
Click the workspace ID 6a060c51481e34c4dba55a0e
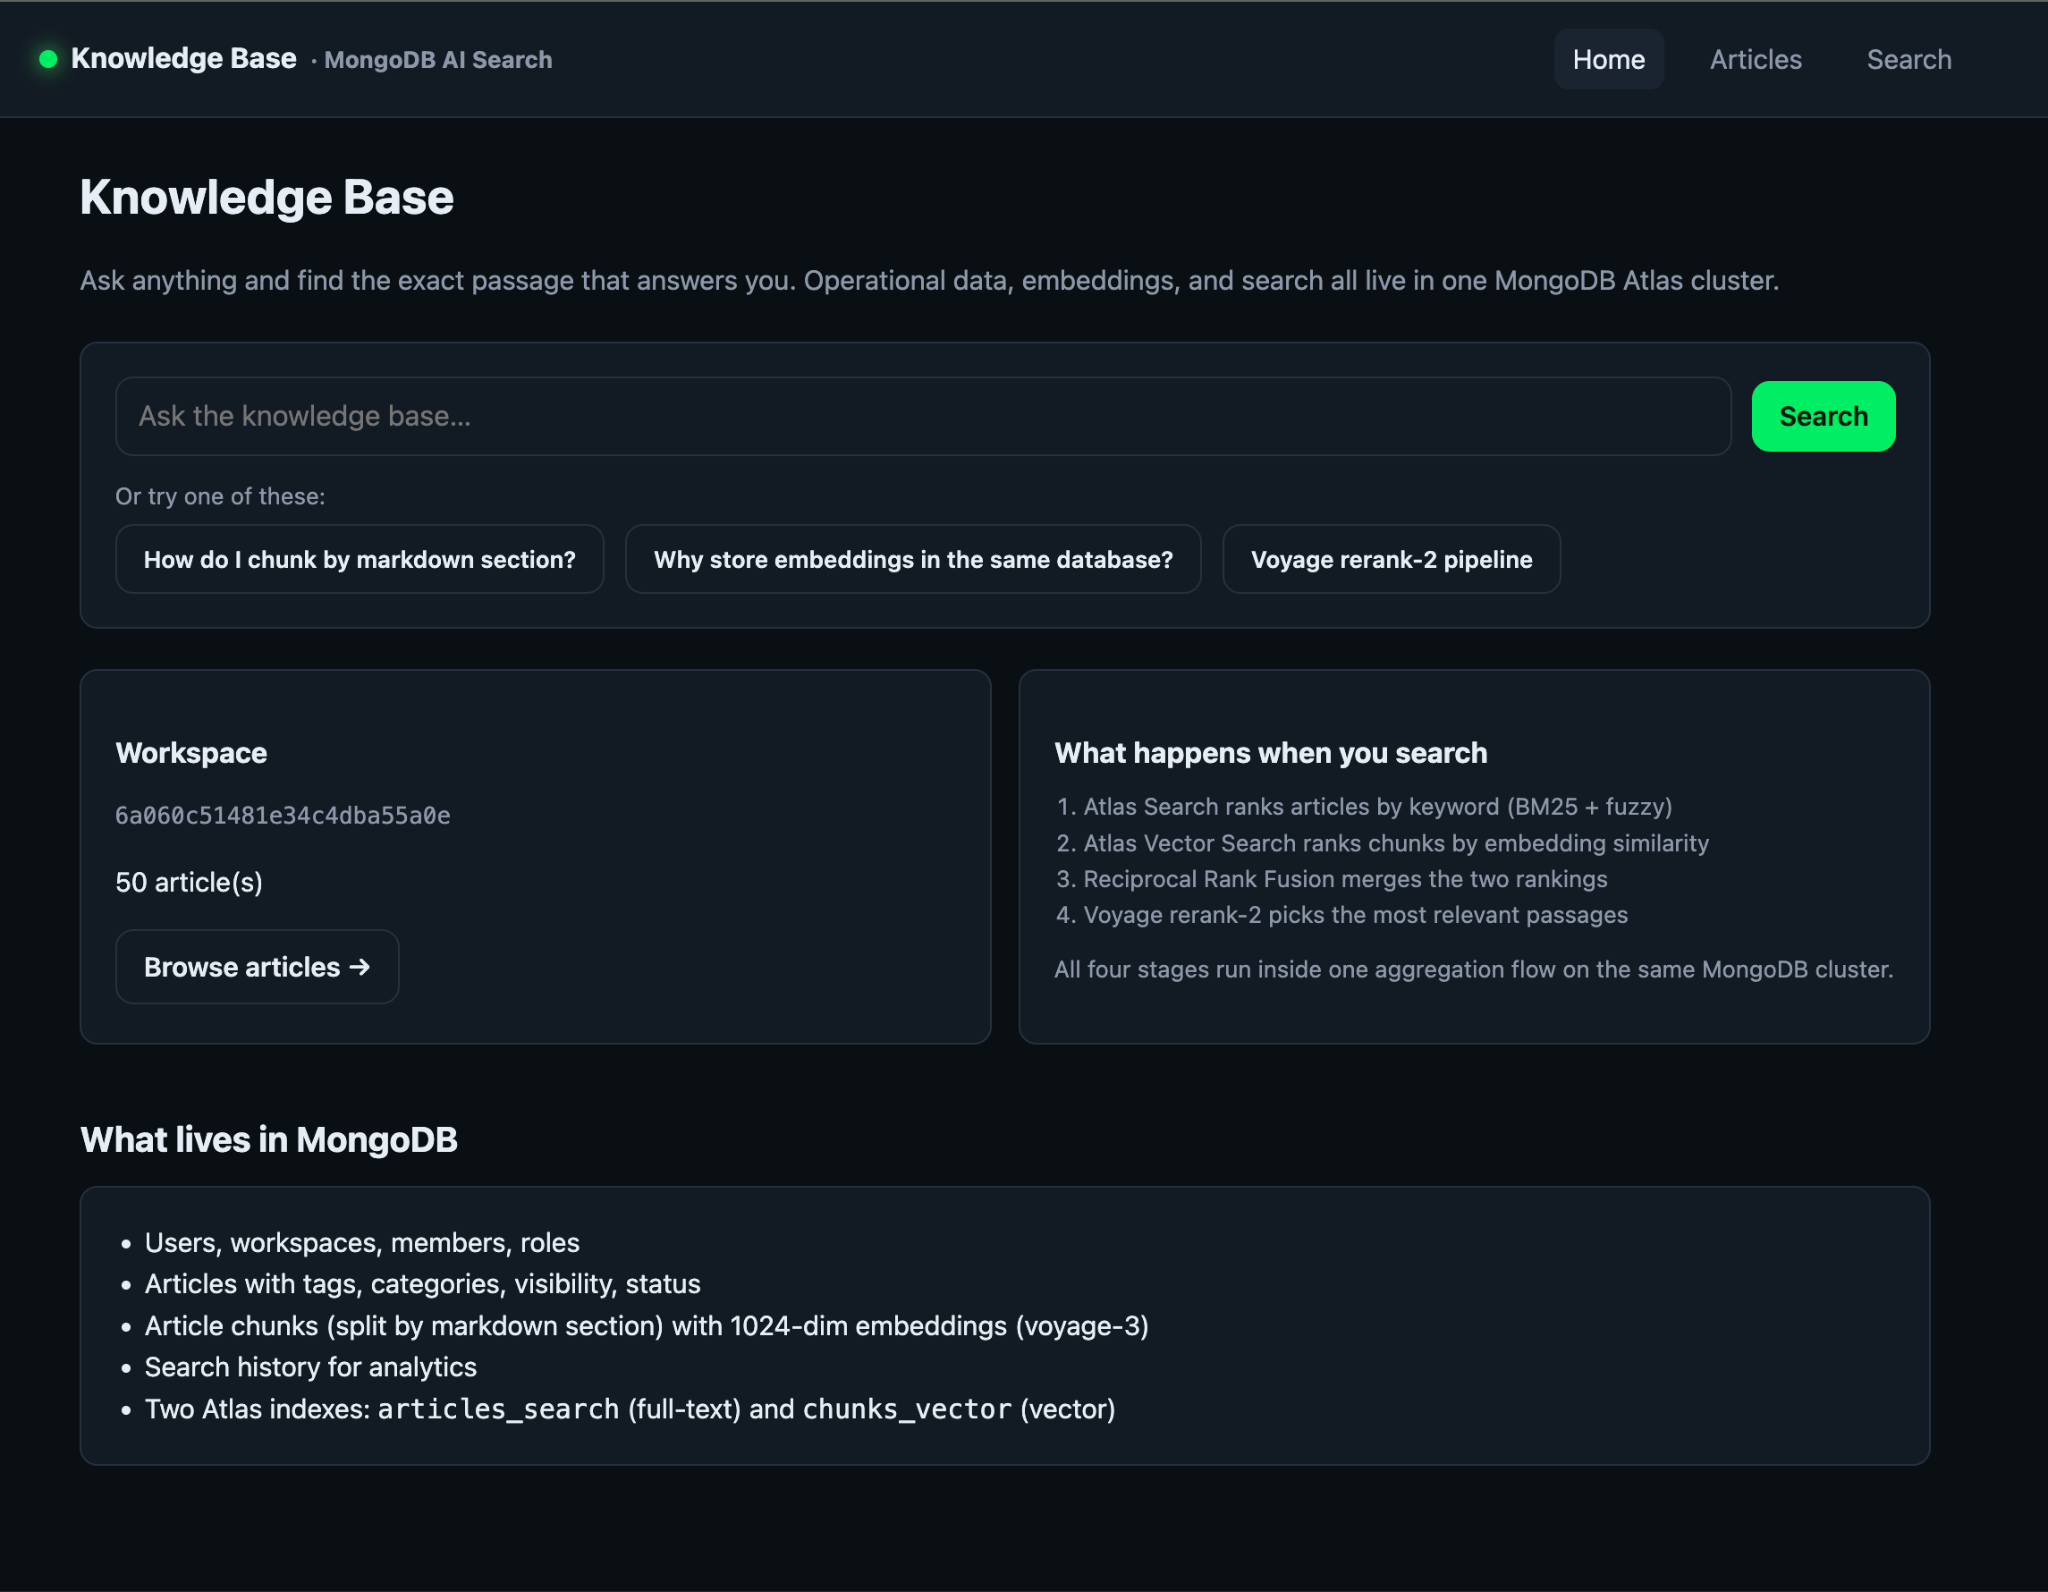[283, 816]
